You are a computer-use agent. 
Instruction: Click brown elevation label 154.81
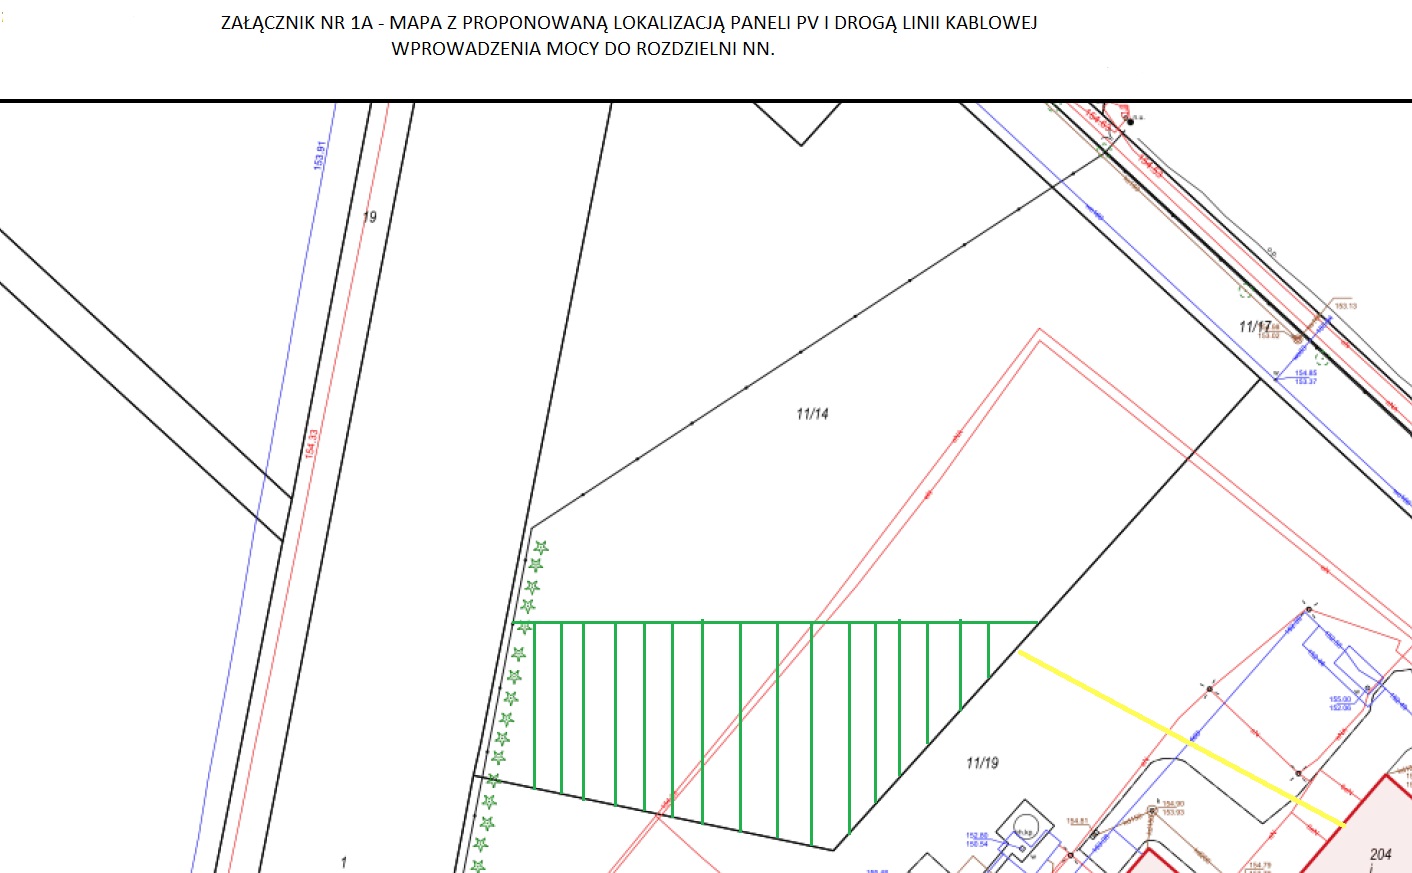pos(1076,821)
